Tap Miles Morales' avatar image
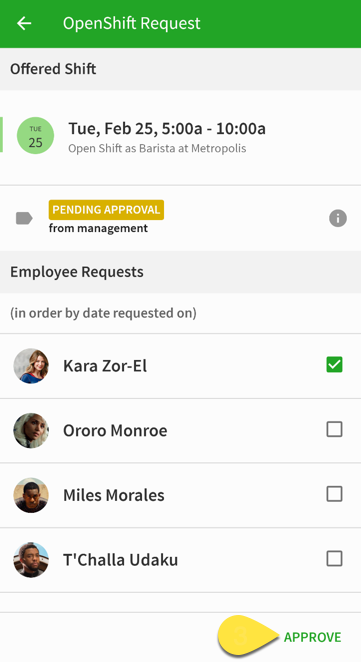 pos(31,495)
